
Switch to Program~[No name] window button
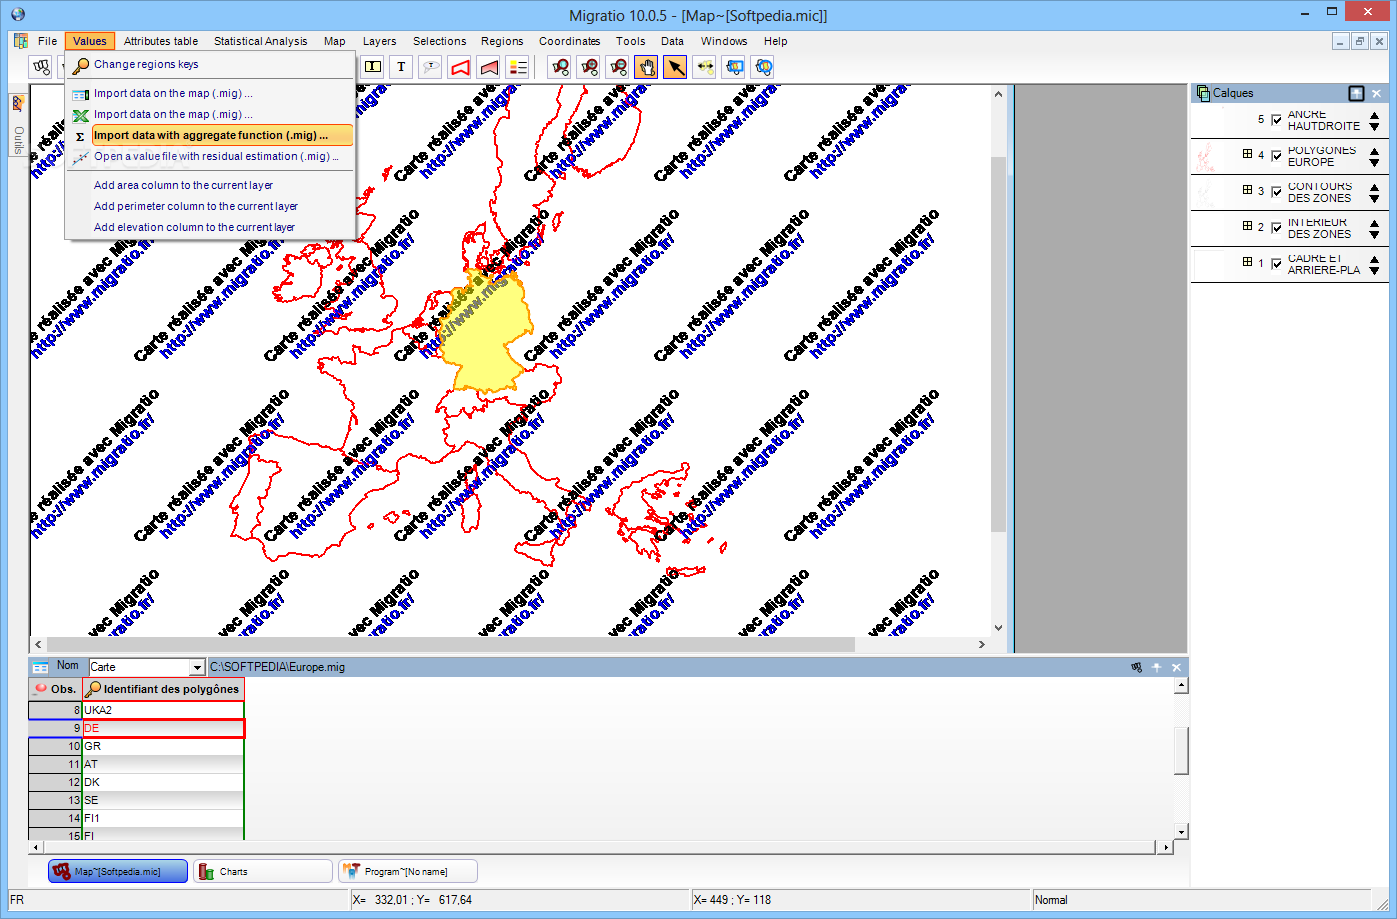click(x=408, y=871)
